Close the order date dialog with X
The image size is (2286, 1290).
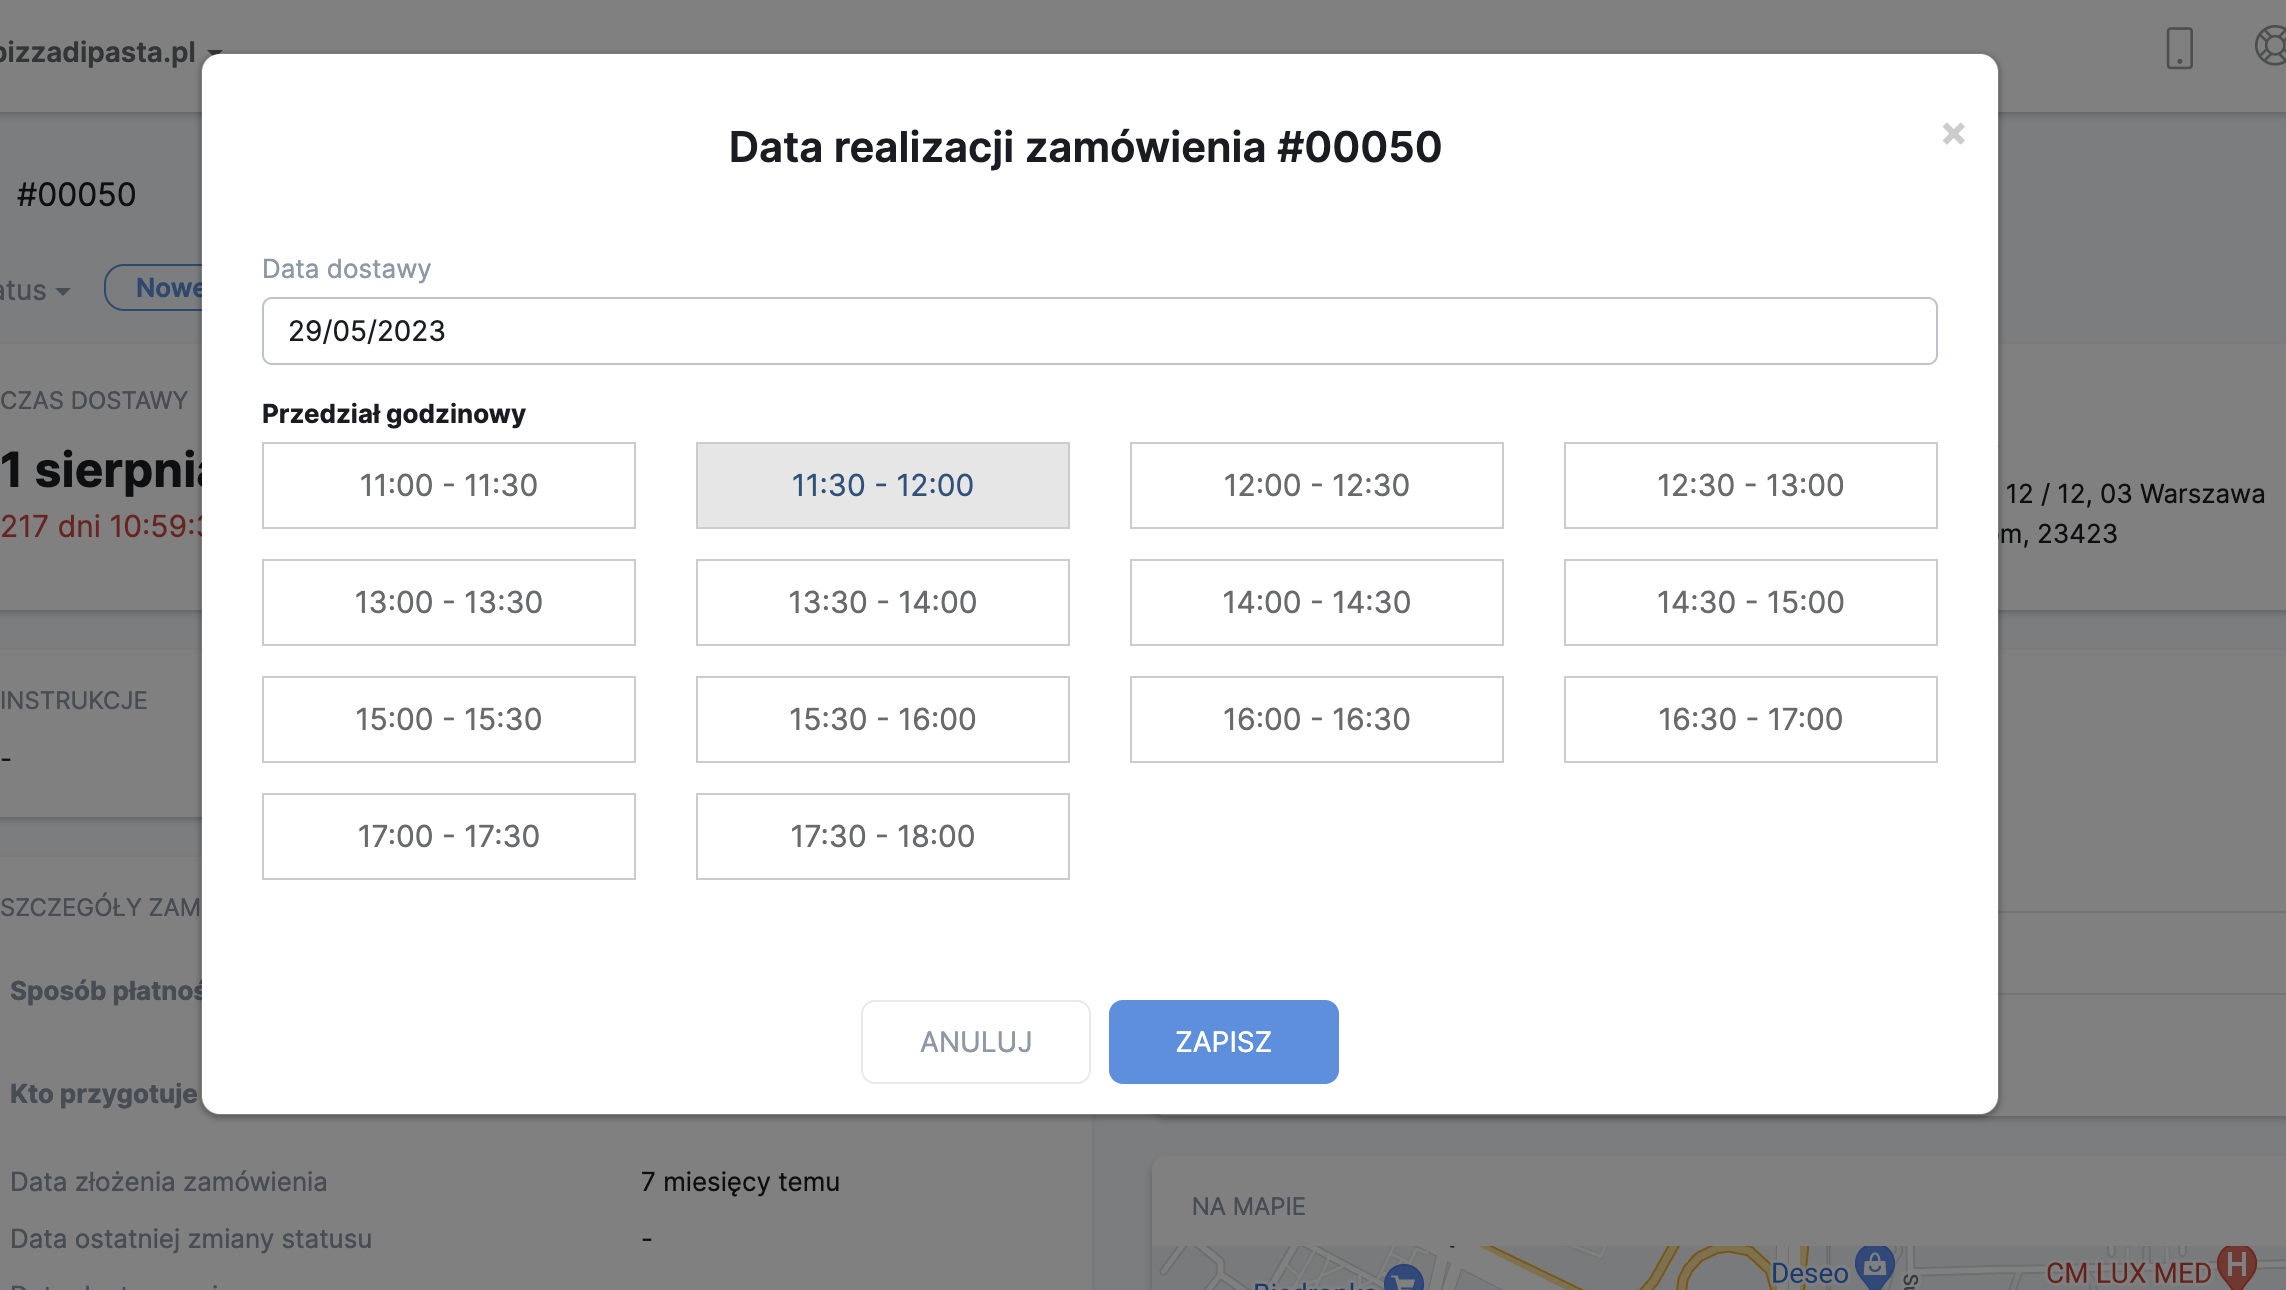1953,134
